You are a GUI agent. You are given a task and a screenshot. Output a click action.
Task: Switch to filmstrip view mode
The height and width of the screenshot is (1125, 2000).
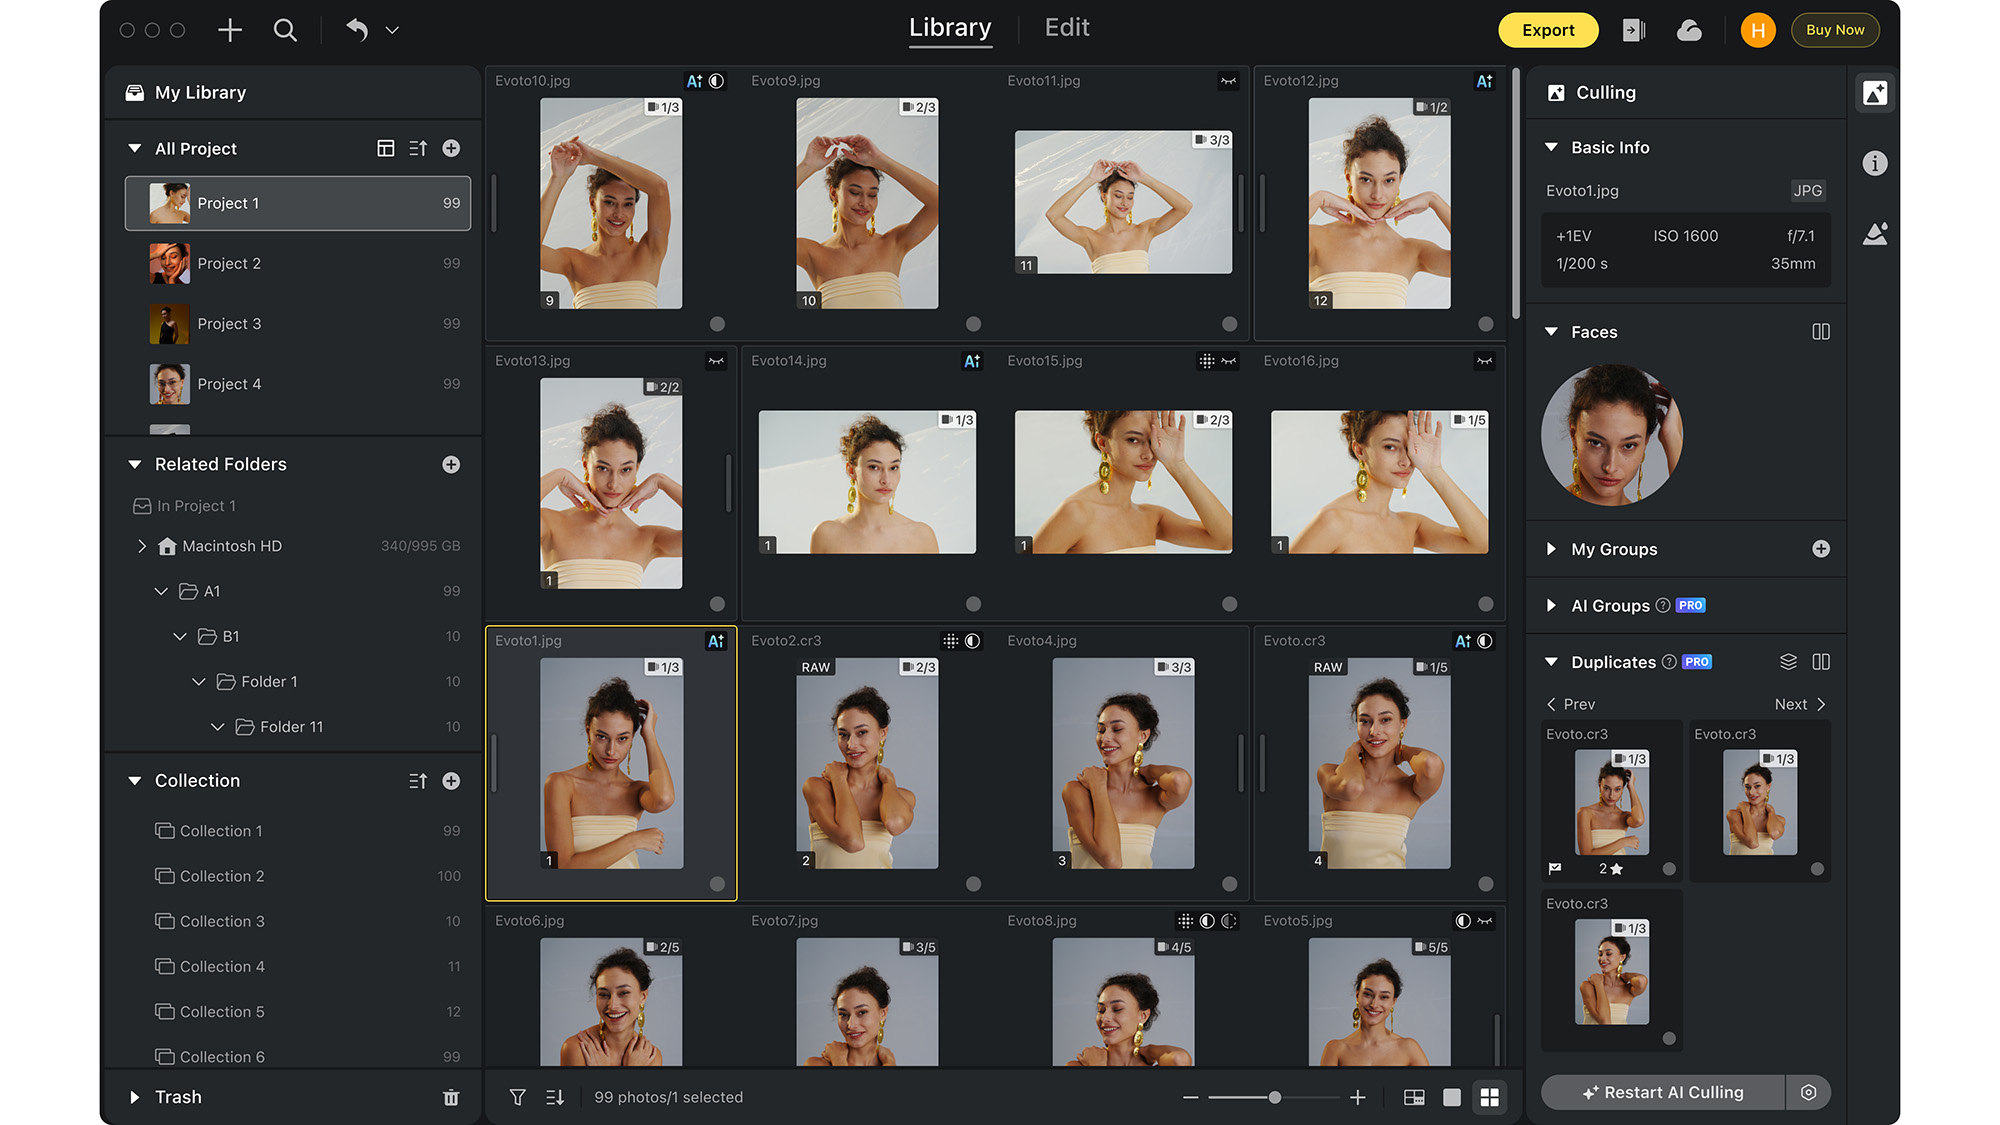[x=1414, y=1097]
